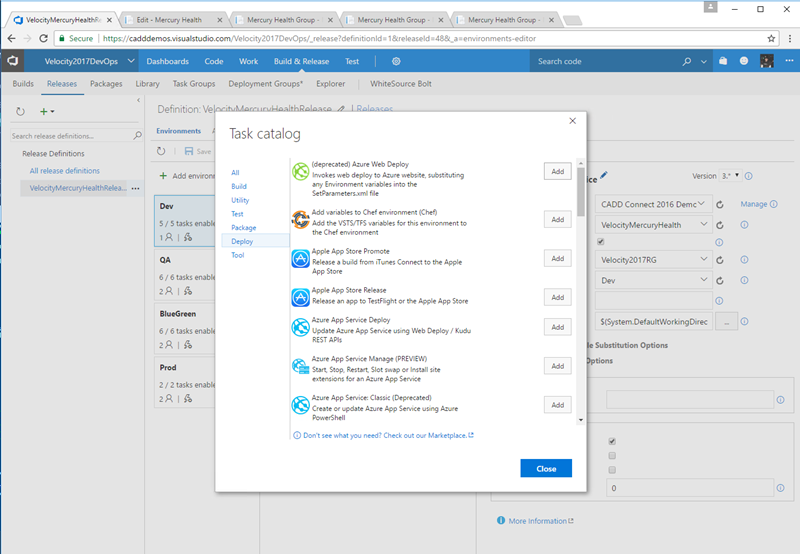This screenshot has width=800, height=554.
Task: Refresh the Dev slot list
Action: coord(719,281)
